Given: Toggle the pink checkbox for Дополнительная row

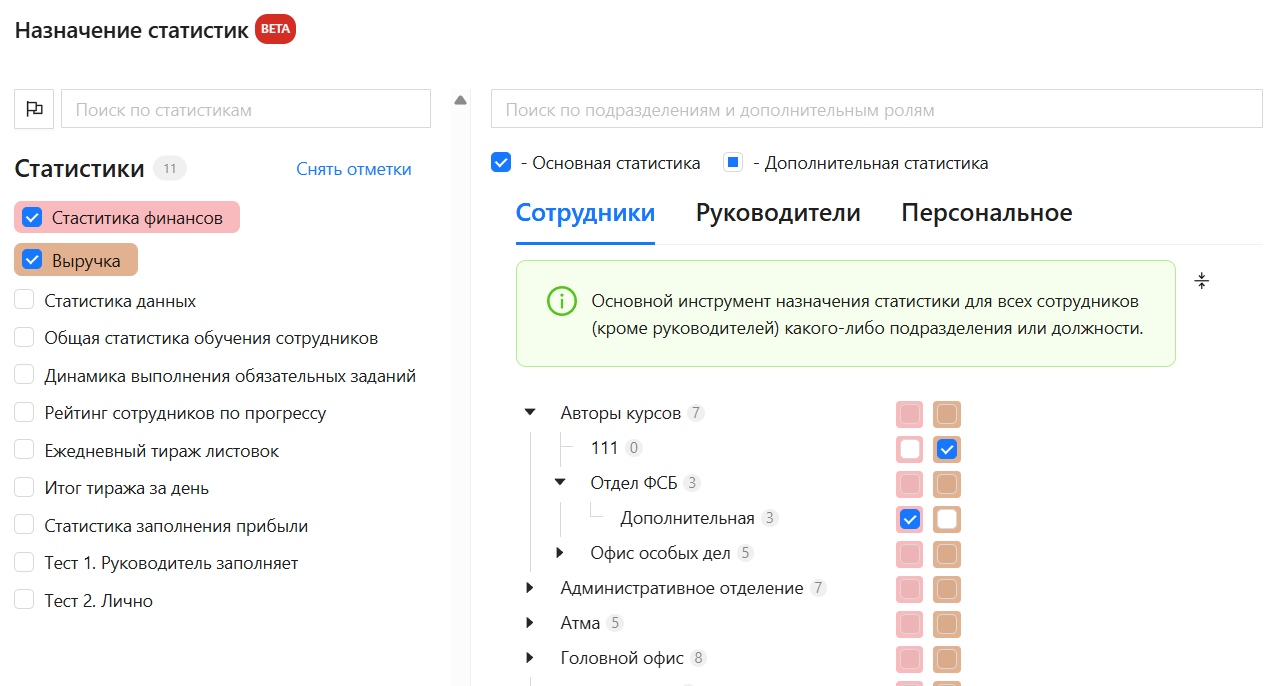Looking at the screenshot, I should (909, 519).
